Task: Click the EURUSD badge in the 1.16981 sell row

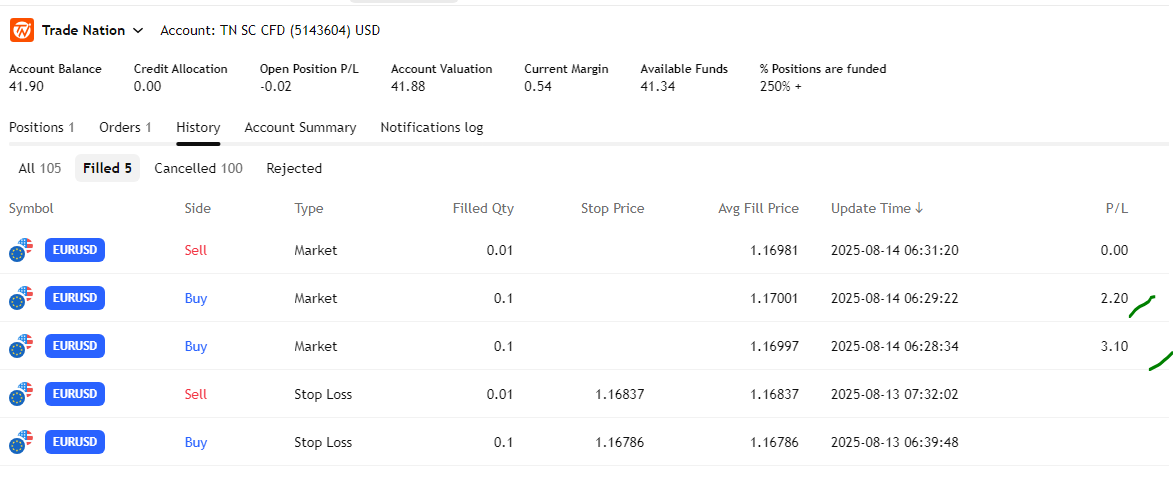Action: tap(75, 250)
